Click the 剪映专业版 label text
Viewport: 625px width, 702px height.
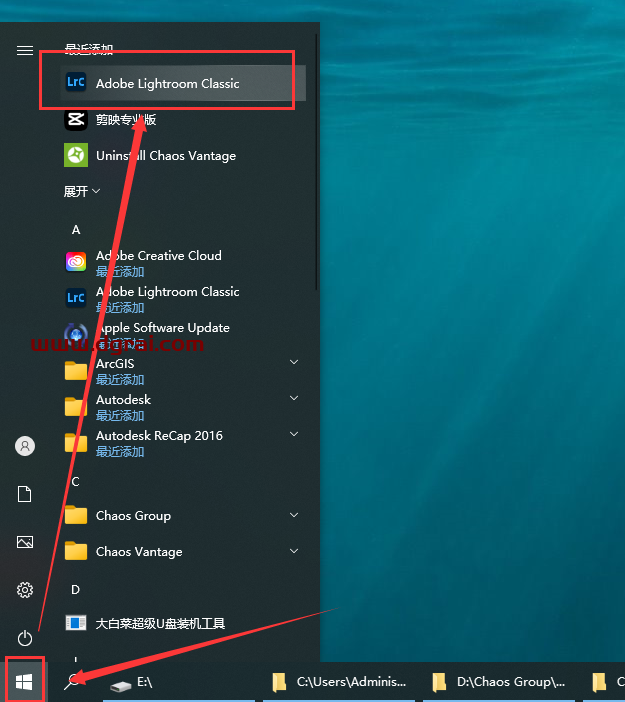click(x=126, y=120)
